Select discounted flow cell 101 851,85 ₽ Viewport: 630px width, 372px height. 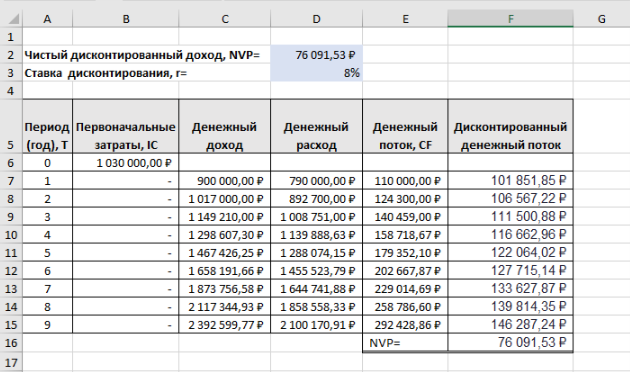tap(510, 181)
